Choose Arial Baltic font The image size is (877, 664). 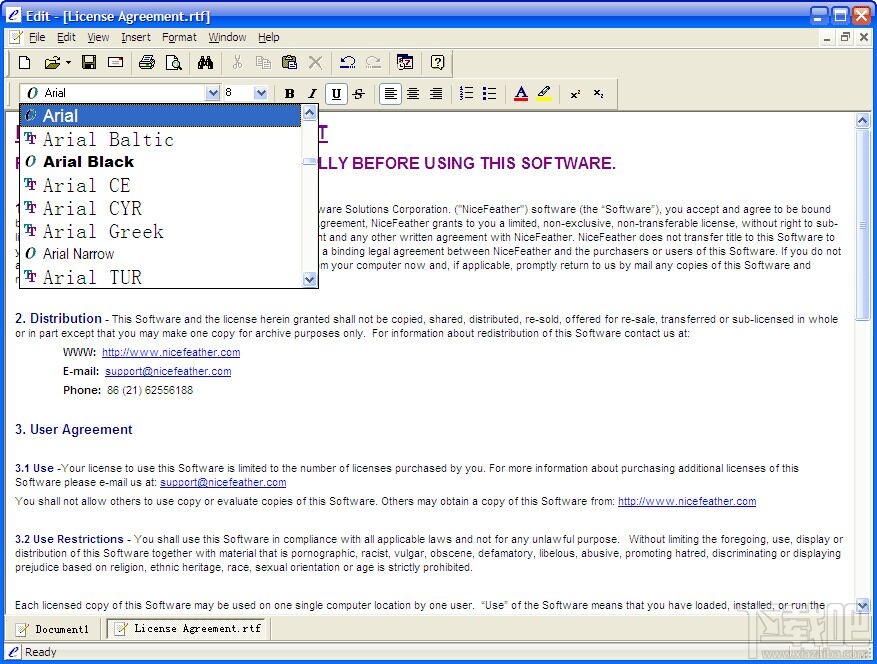tap(161, 139)
